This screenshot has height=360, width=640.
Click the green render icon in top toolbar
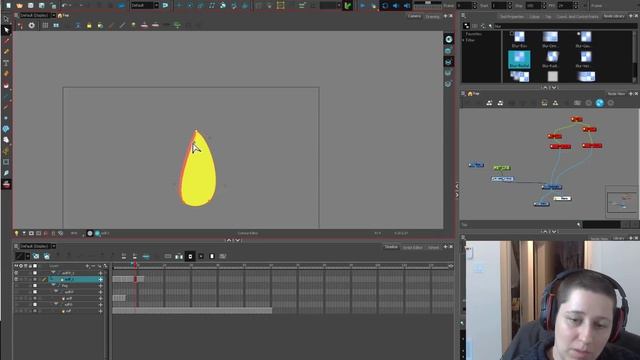pyautogui.click(x=348, y=6)
